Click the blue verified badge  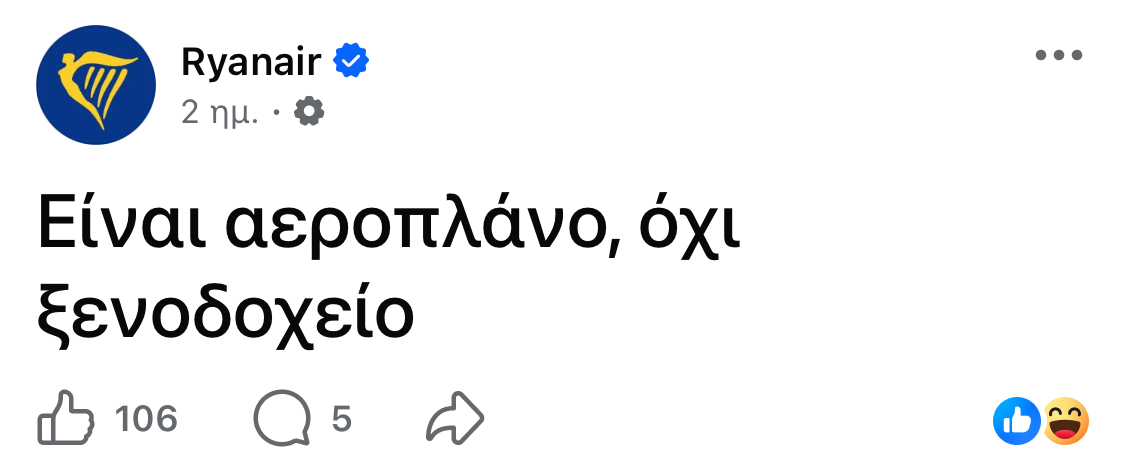tap(351, 62)
